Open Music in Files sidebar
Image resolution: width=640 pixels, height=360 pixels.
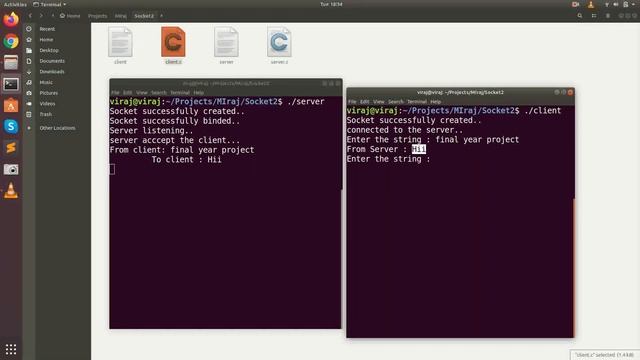46,82
